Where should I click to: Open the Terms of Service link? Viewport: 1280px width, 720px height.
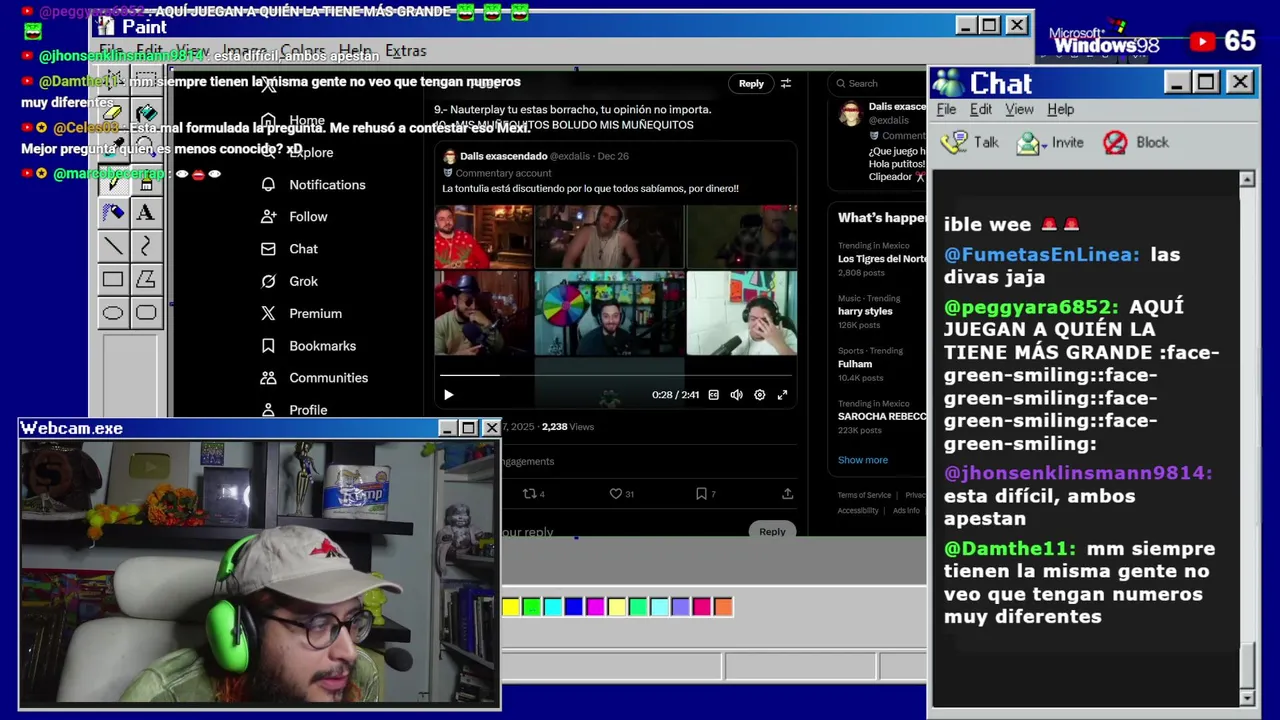pyautogui.click(x=864, y=495)
